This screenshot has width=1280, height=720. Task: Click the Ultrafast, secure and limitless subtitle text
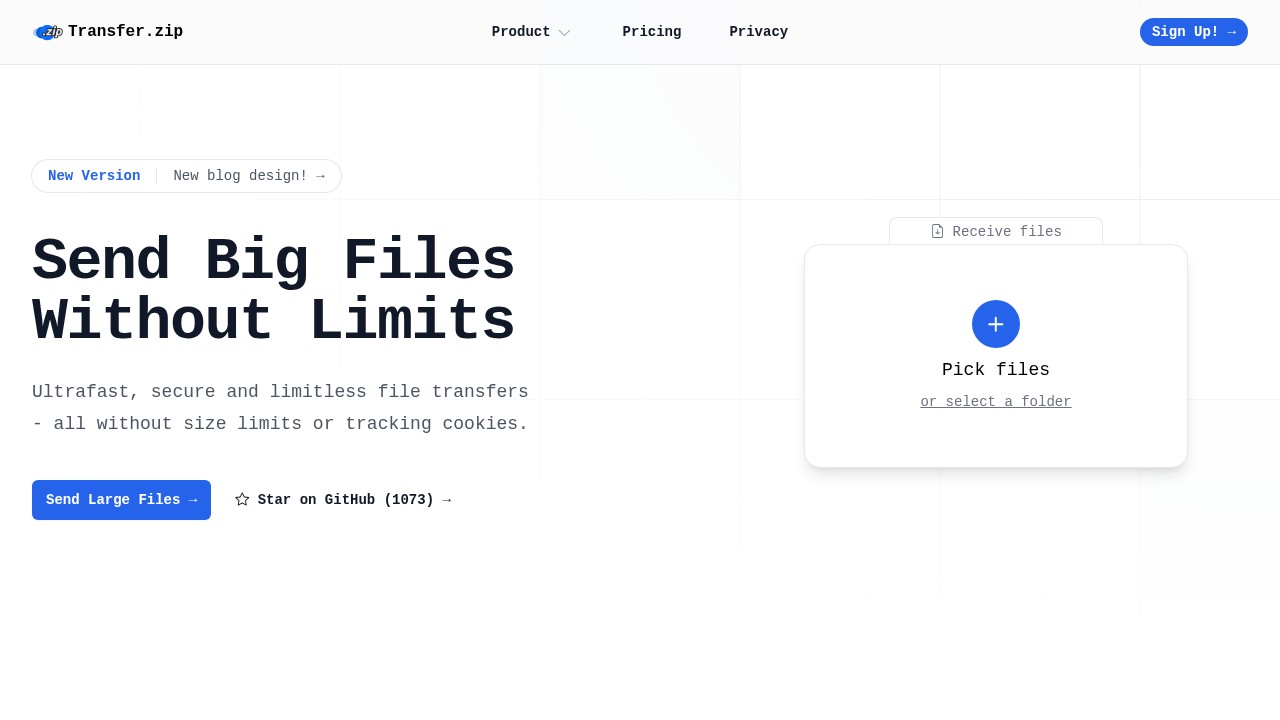coord(280,408)
